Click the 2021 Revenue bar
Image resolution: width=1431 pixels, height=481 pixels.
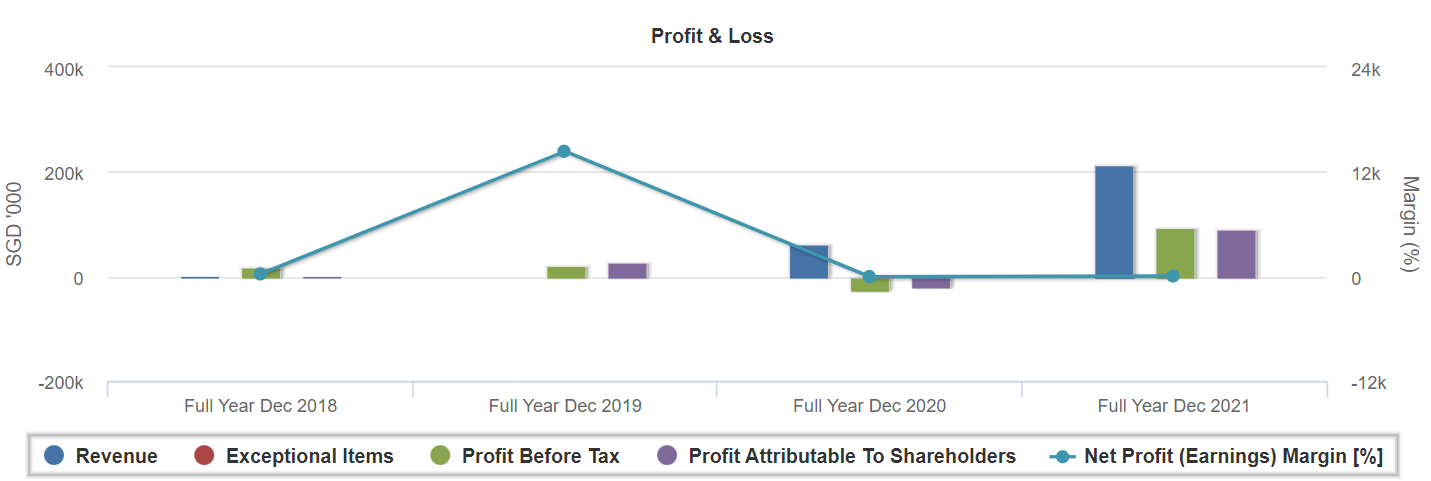[1114, 221]
